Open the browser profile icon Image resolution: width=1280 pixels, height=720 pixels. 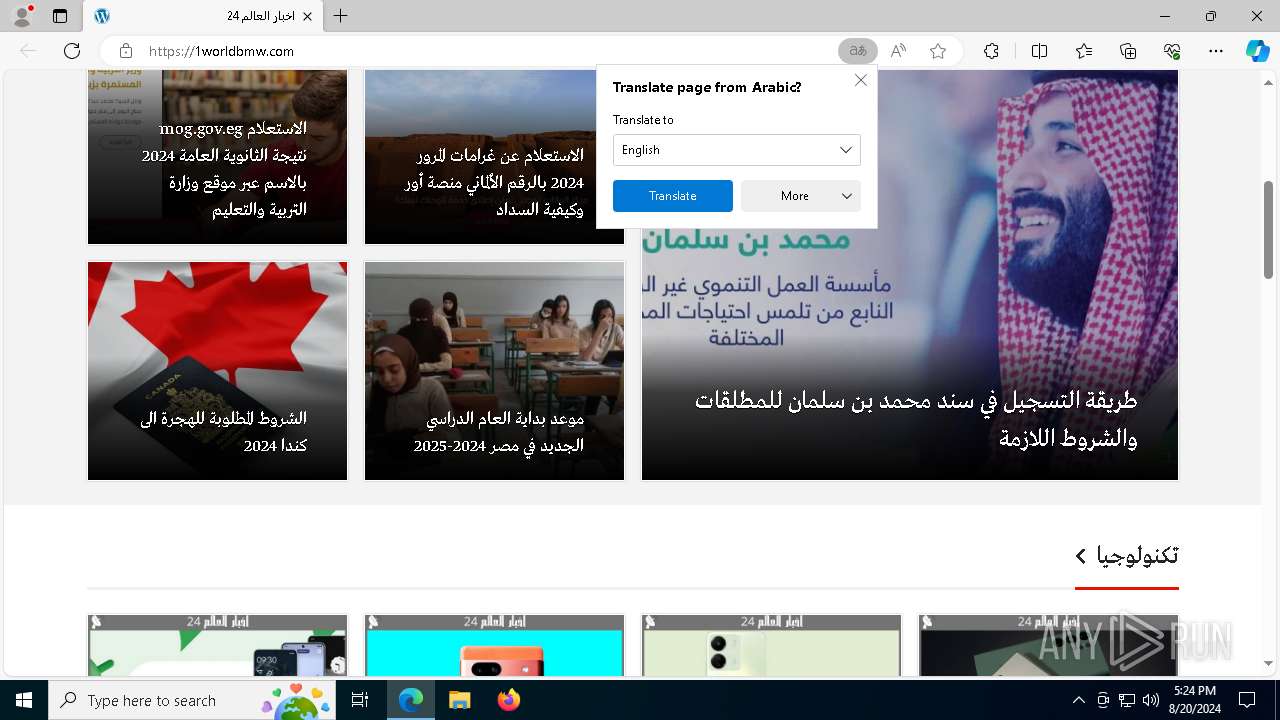[21, 16]
